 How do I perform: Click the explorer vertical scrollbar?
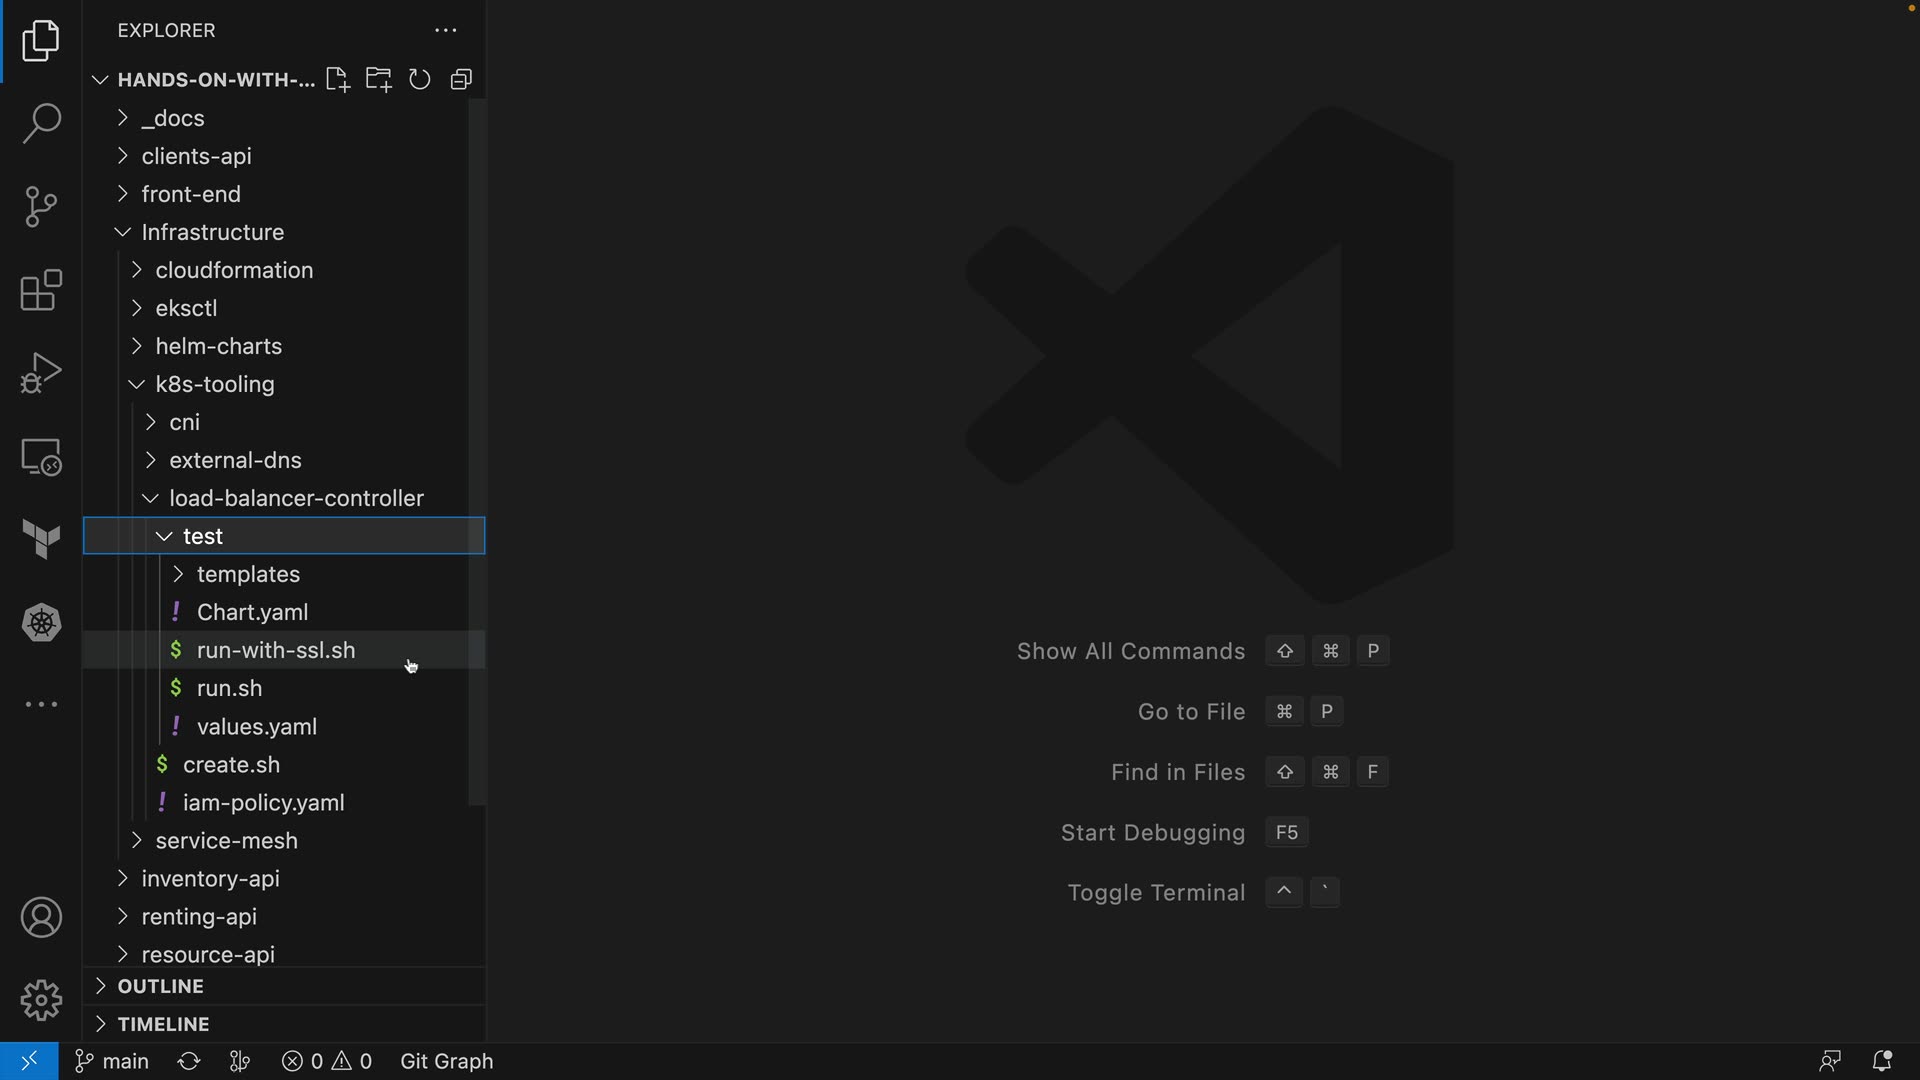tap(477, 450)
